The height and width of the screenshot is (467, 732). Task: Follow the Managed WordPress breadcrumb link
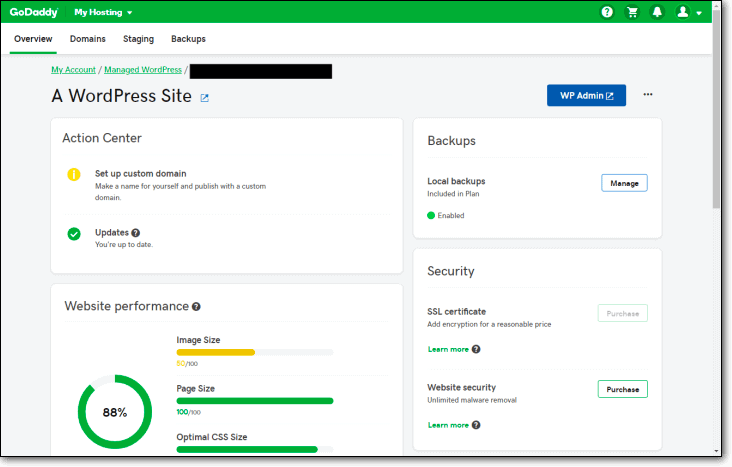tap(143, 70)
